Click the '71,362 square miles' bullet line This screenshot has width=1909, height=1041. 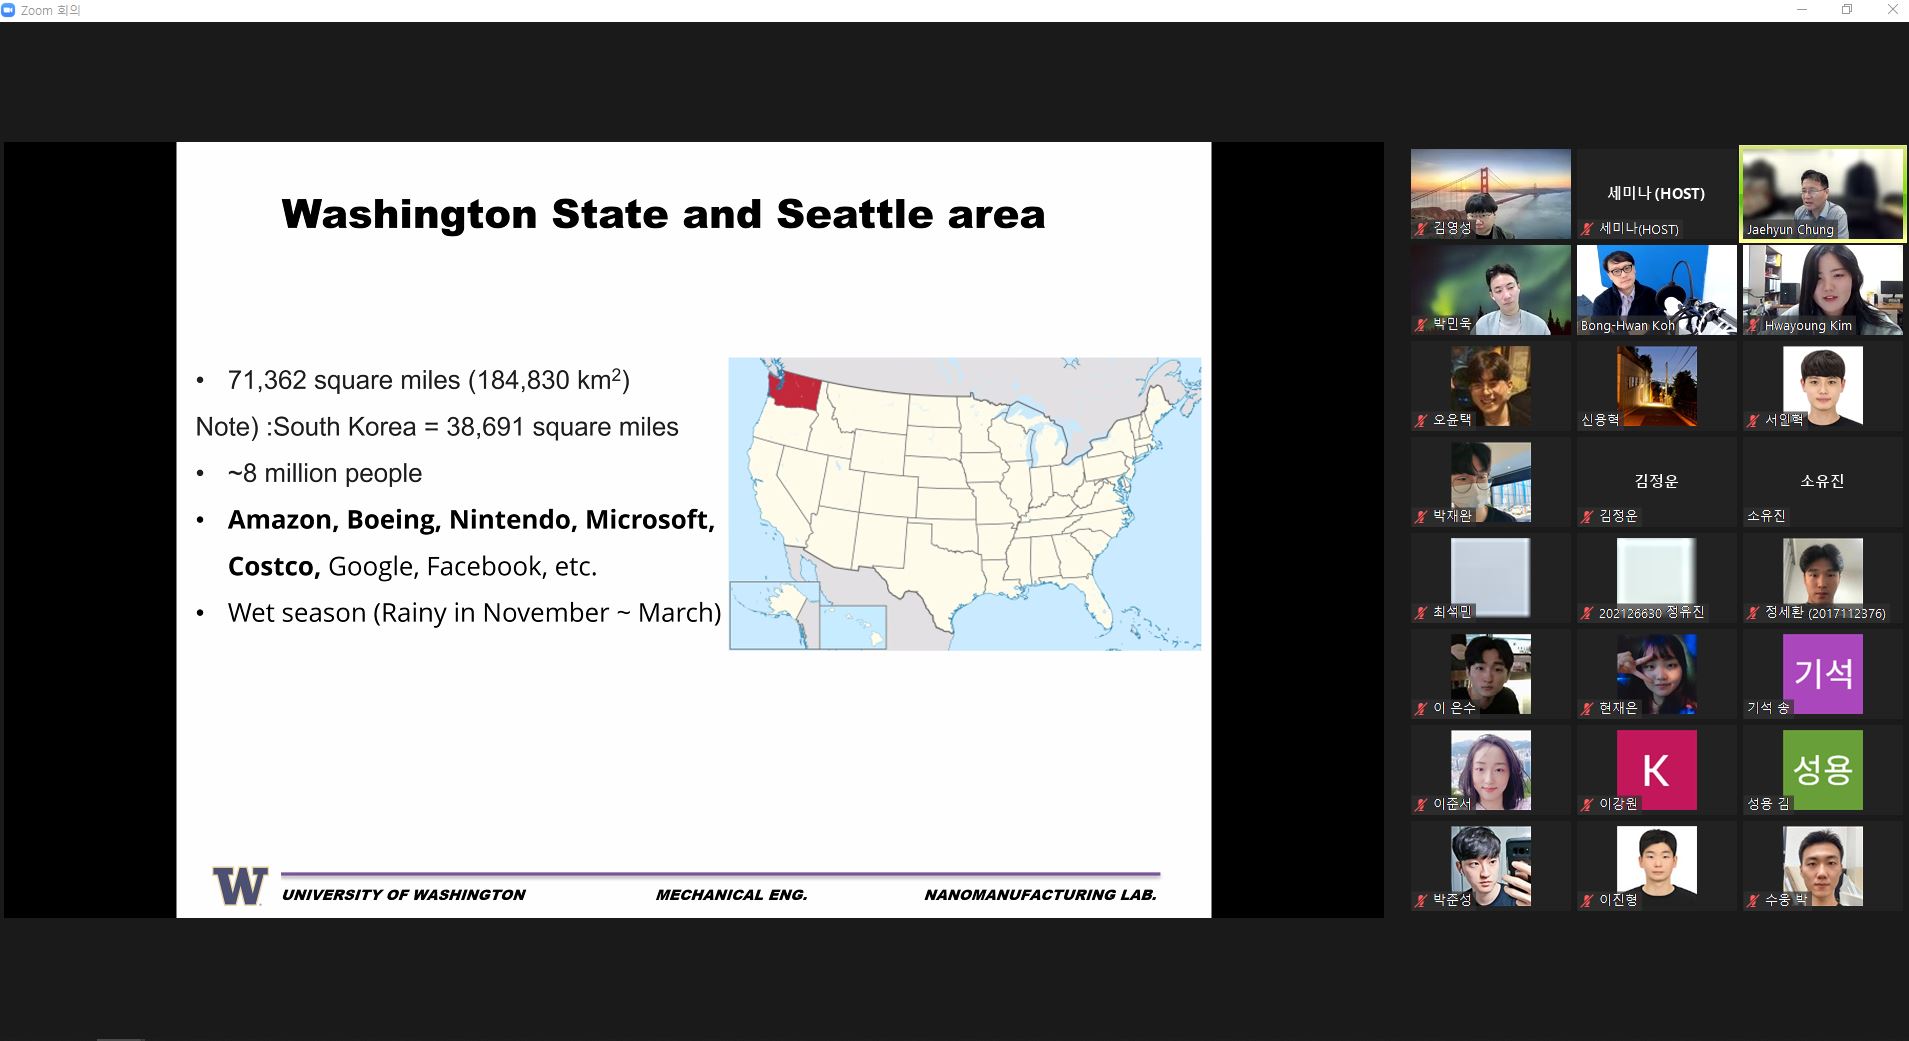(x=428, y=380)
